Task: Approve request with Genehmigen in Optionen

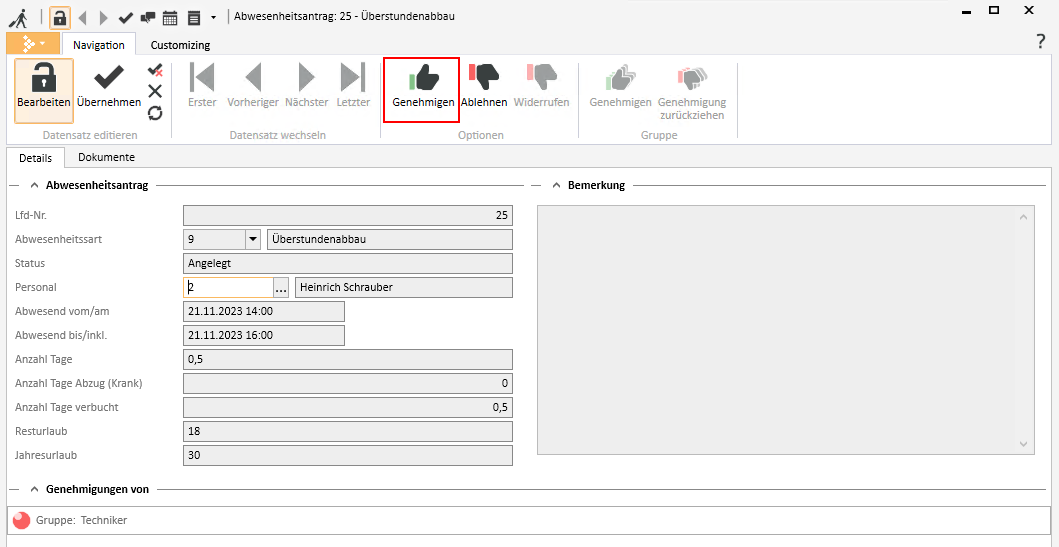Action: pos(423,88)
